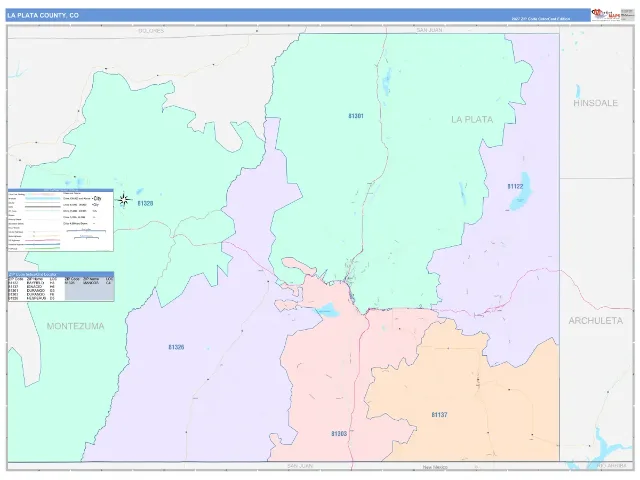Image resolution: width=640 pixels, height=480 pixels.
Task: Click the RIO ARRIBA label at bottom right
Action: click(x=611, y=466)
